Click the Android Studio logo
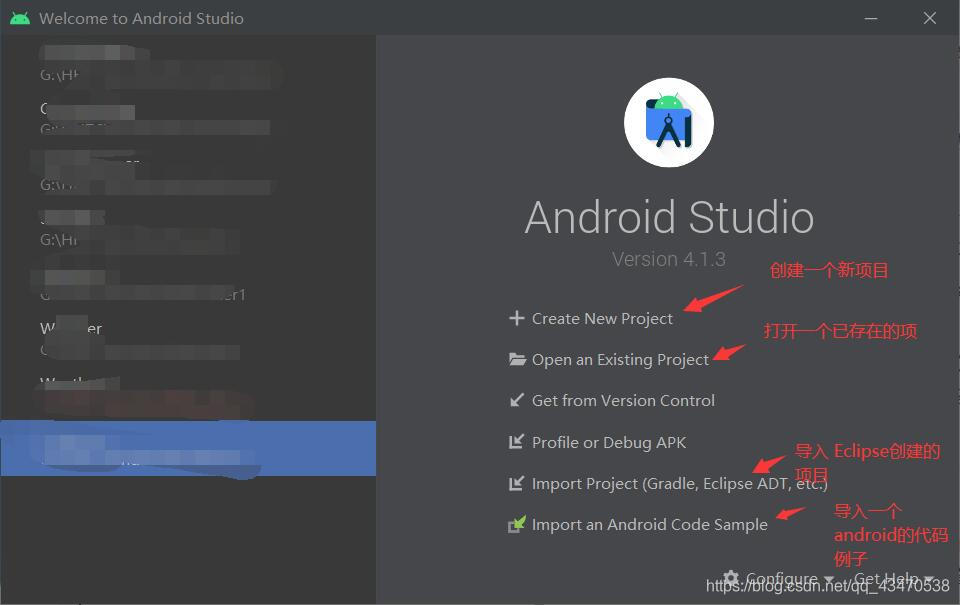960x605 pixels. (669, 122)
